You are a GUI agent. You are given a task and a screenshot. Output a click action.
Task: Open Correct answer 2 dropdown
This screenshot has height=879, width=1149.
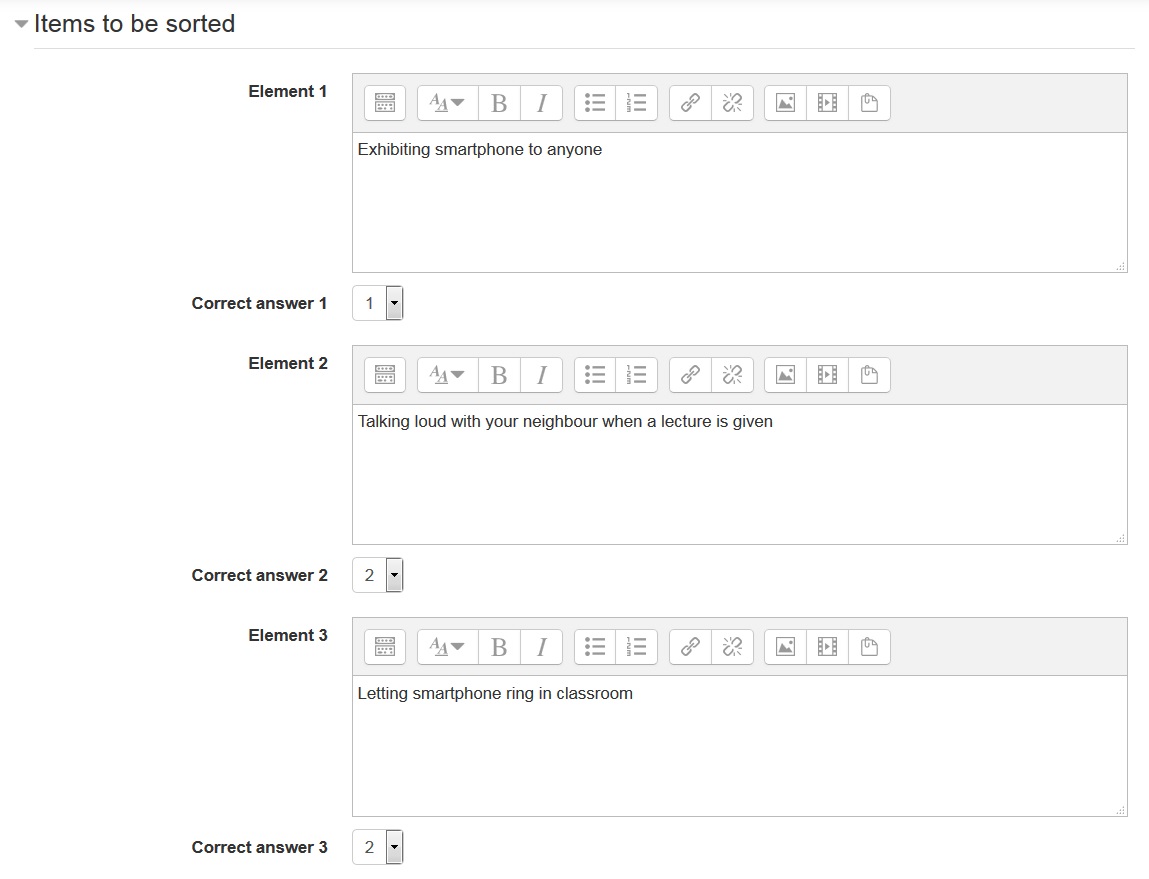click(378, 576)
